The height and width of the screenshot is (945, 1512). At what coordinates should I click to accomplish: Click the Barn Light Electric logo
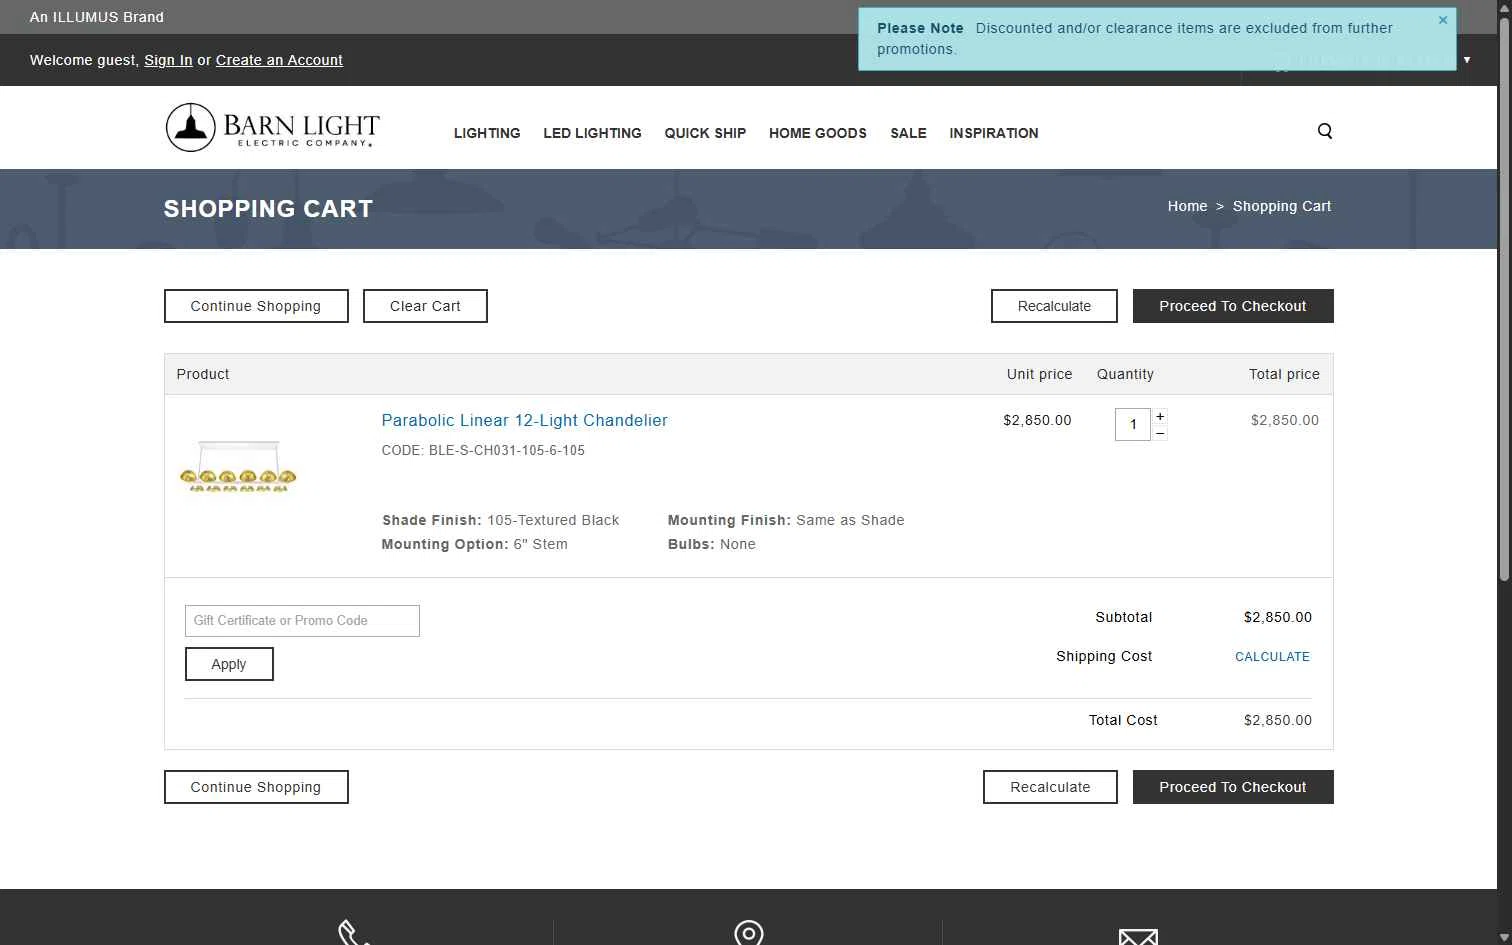[x=272, y=128]
